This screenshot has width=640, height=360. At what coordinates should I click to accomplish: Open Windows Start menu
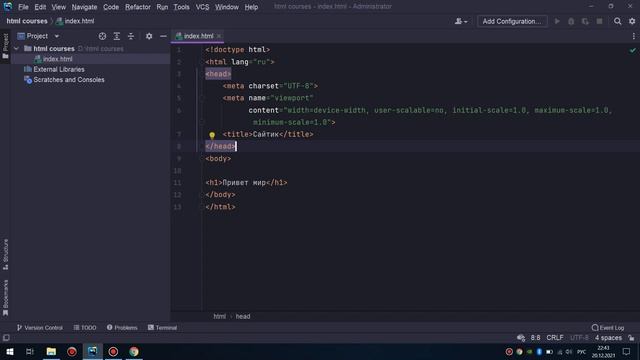[9, 351]
